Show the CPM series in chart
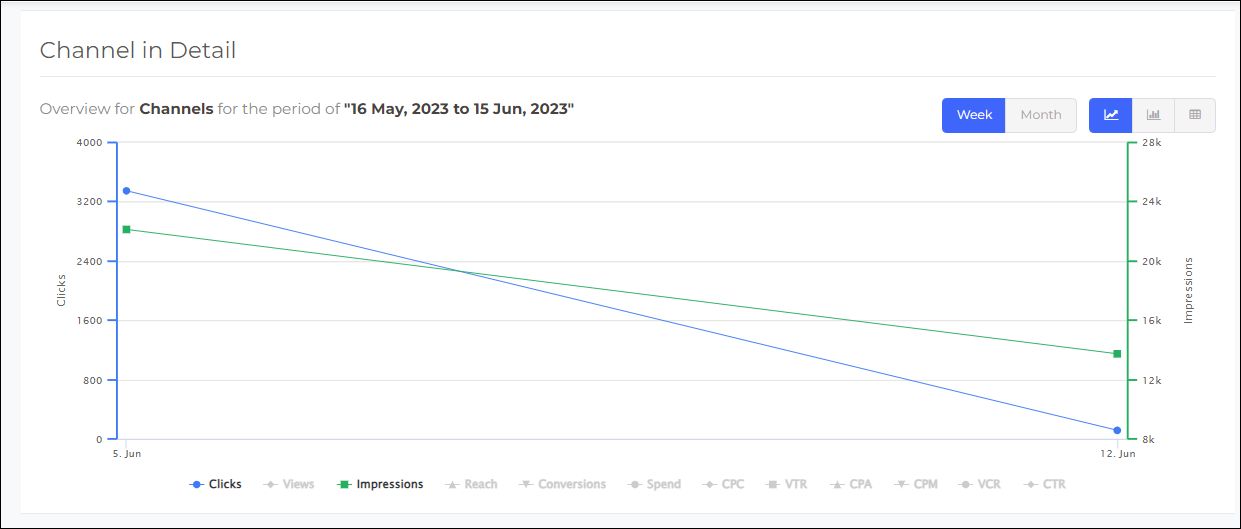1241x529 pixels. coord(915,484)
